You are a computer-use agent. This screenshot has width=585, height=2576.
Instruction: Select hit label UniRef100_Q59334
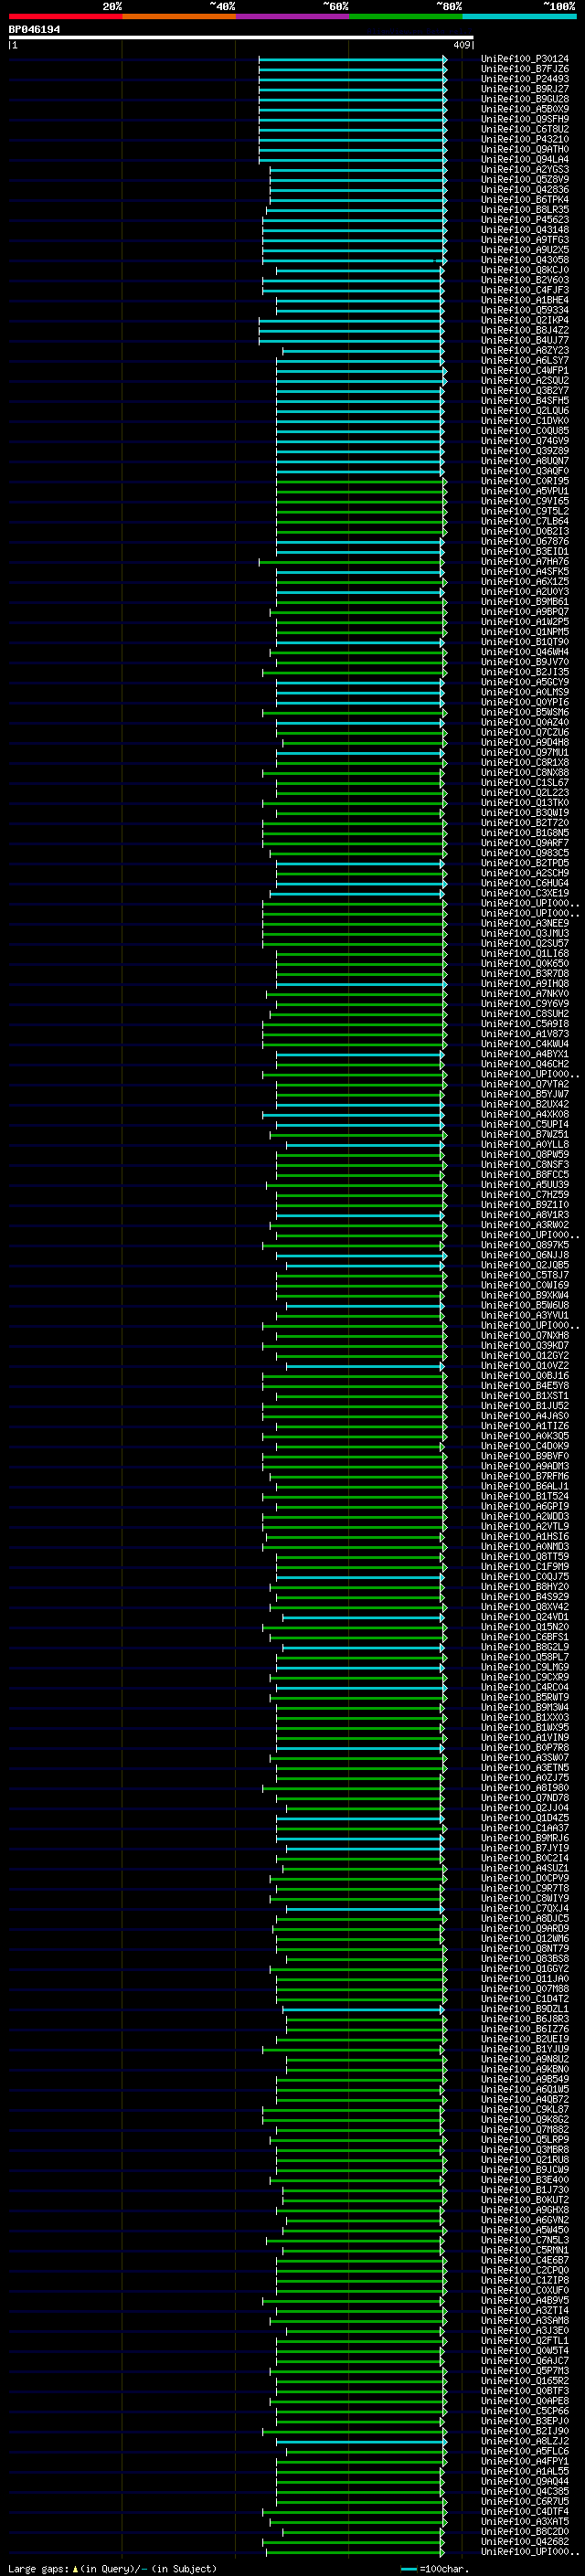[x=524, y=310]
